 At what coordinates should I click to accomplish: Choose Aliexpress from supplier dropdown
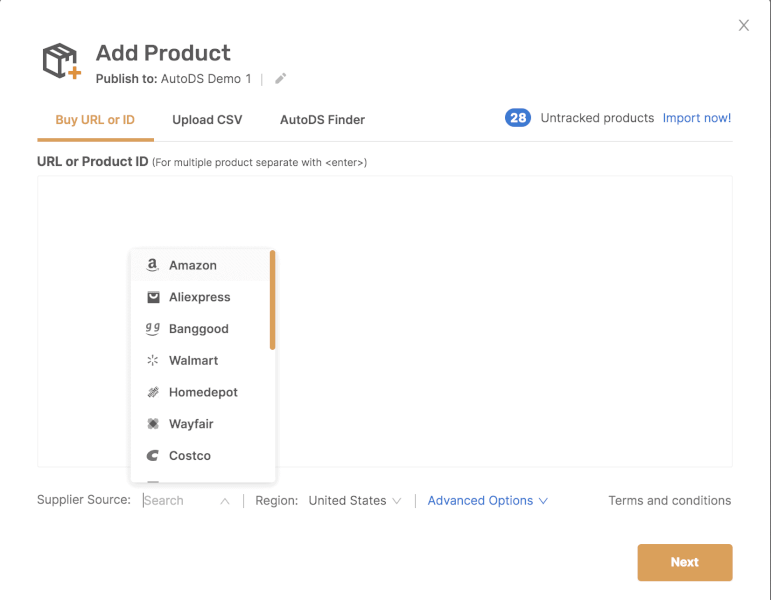(x=201, y=297)
